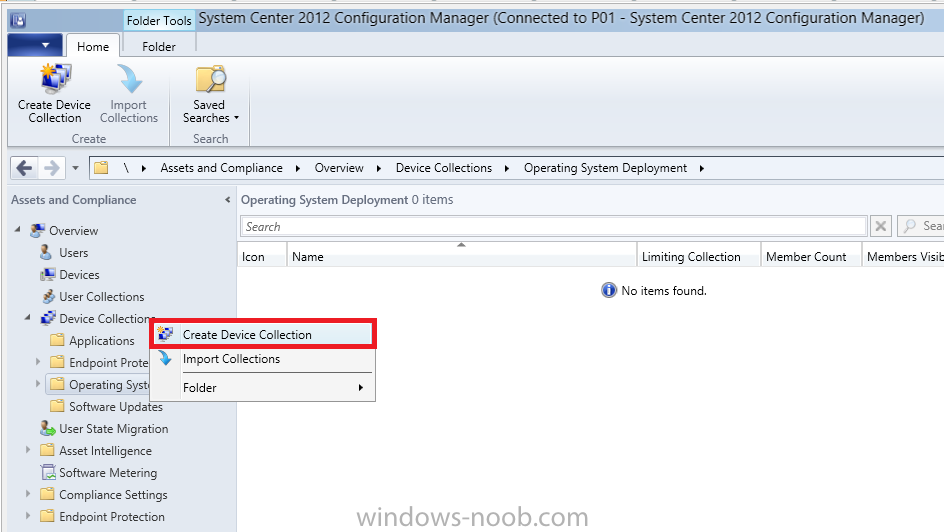Click Import Collections ribbon icon
Viewport: 944px width, 532px height.
coord(129,93)
